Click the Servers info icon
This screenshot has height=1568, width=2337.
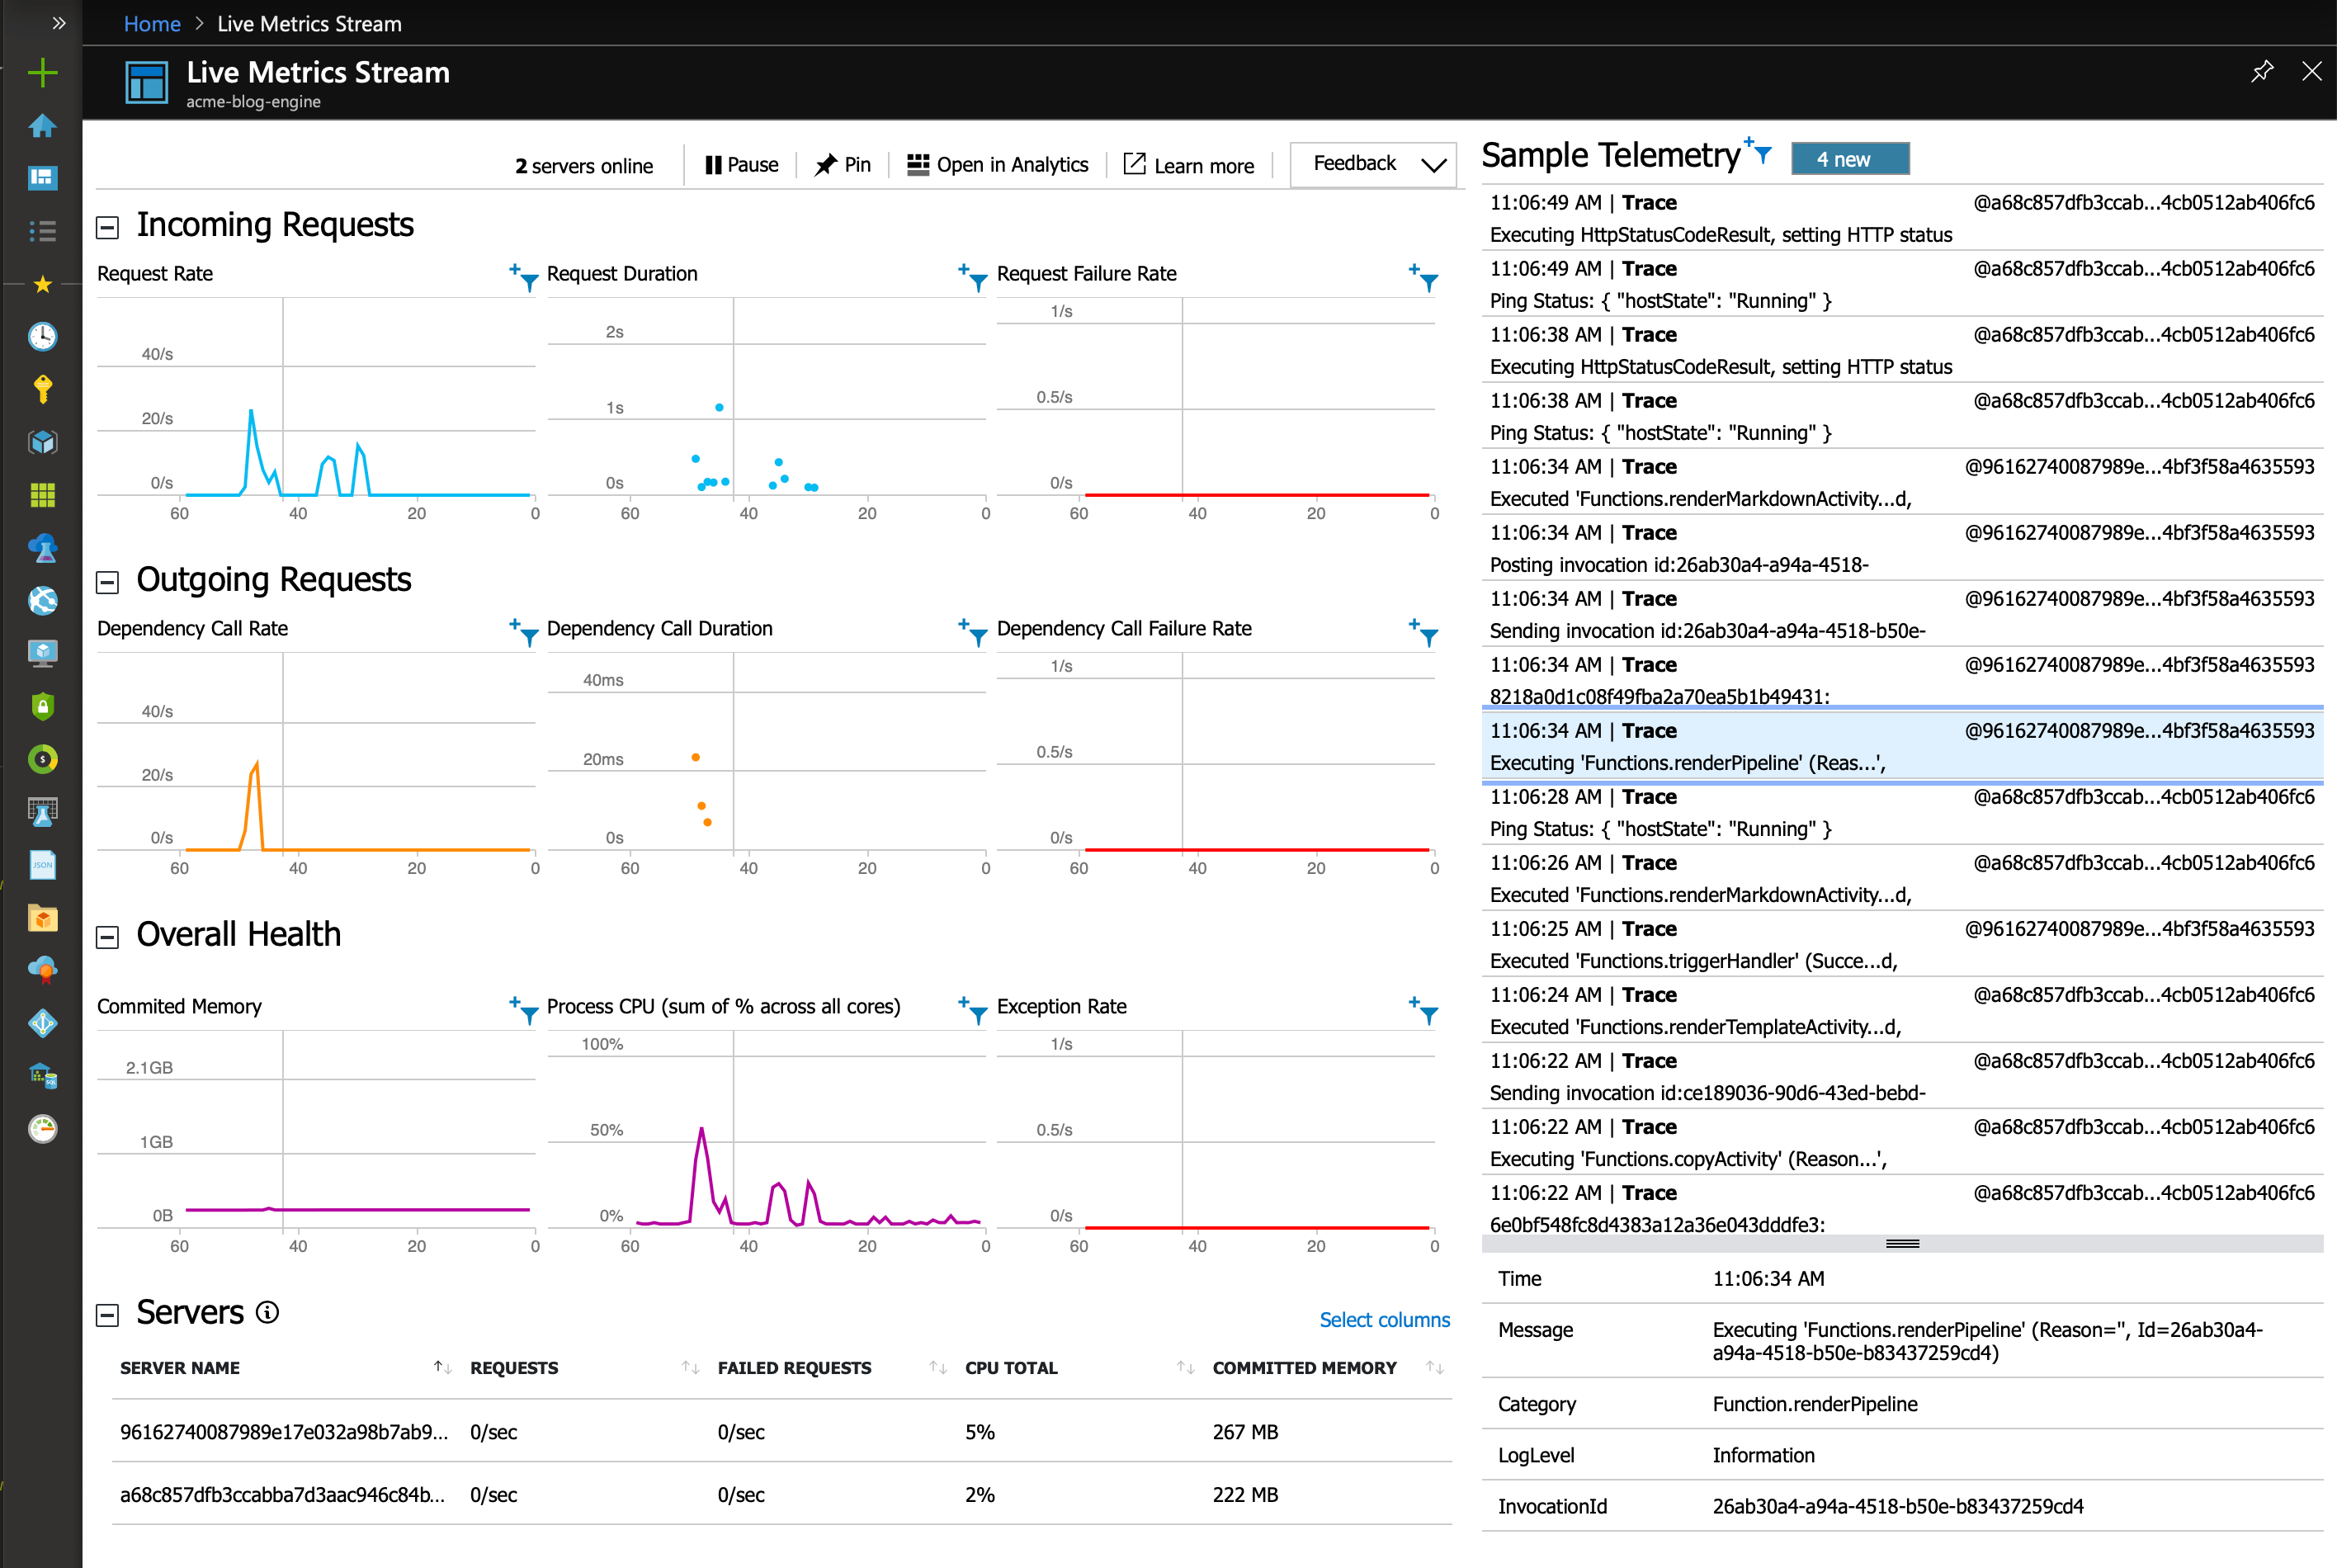pyautogui.click(x=267, y=1312)
